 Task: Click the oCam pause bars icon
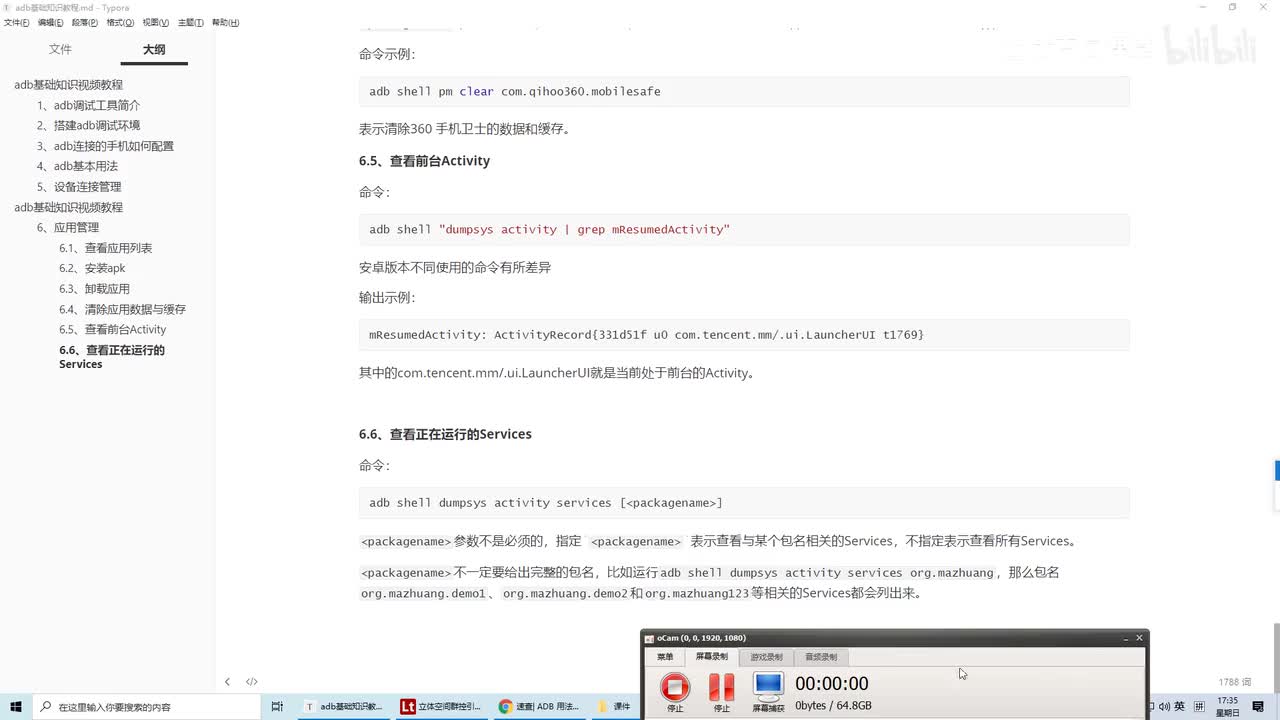pos(721,687)
